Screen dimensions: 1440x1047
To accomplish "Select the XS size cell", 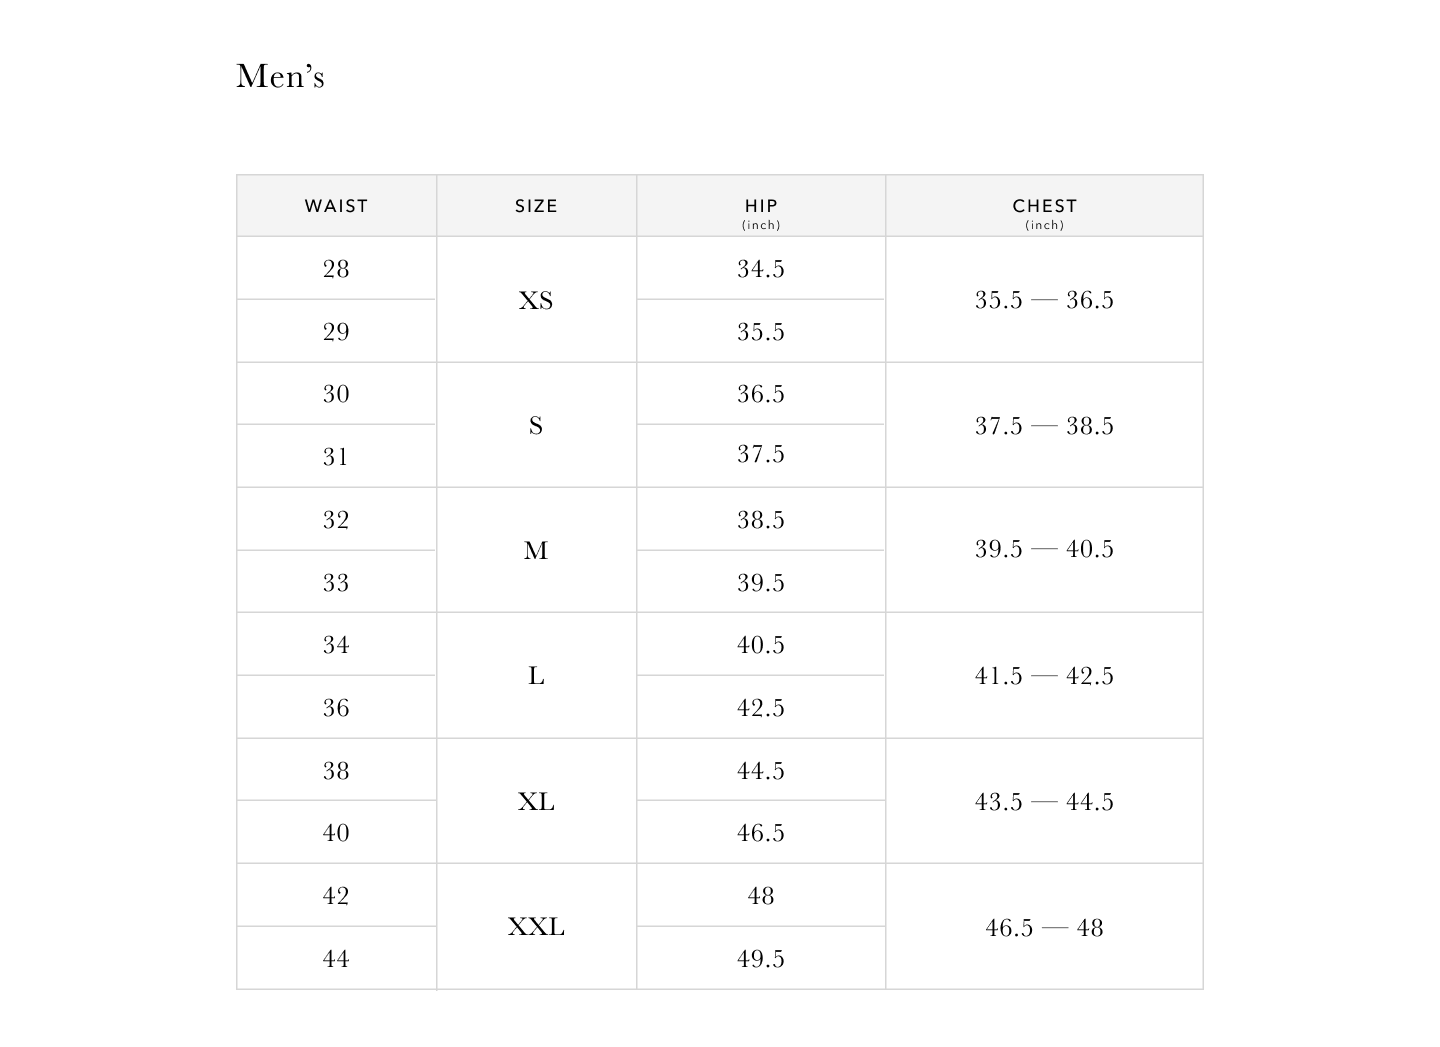I will 536,300.
